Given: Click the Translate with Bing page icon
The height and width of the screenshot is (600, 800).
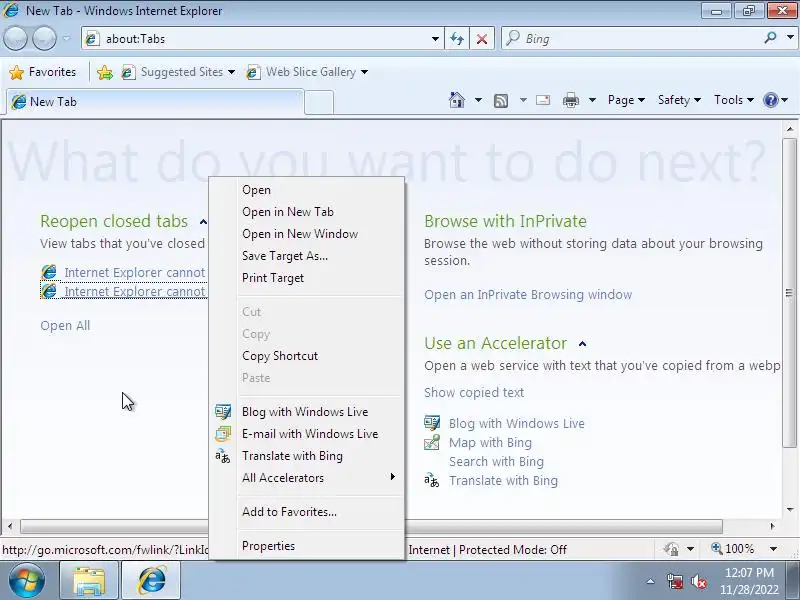Looking at the screenshot, I should click(432, 481).
